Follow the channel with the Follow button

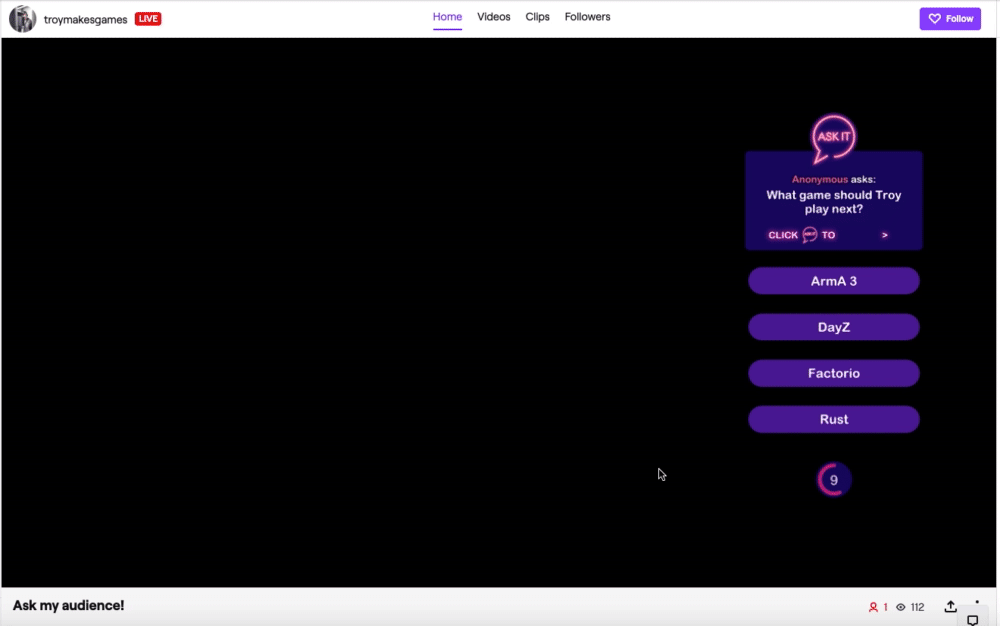(x=950, y=19)
